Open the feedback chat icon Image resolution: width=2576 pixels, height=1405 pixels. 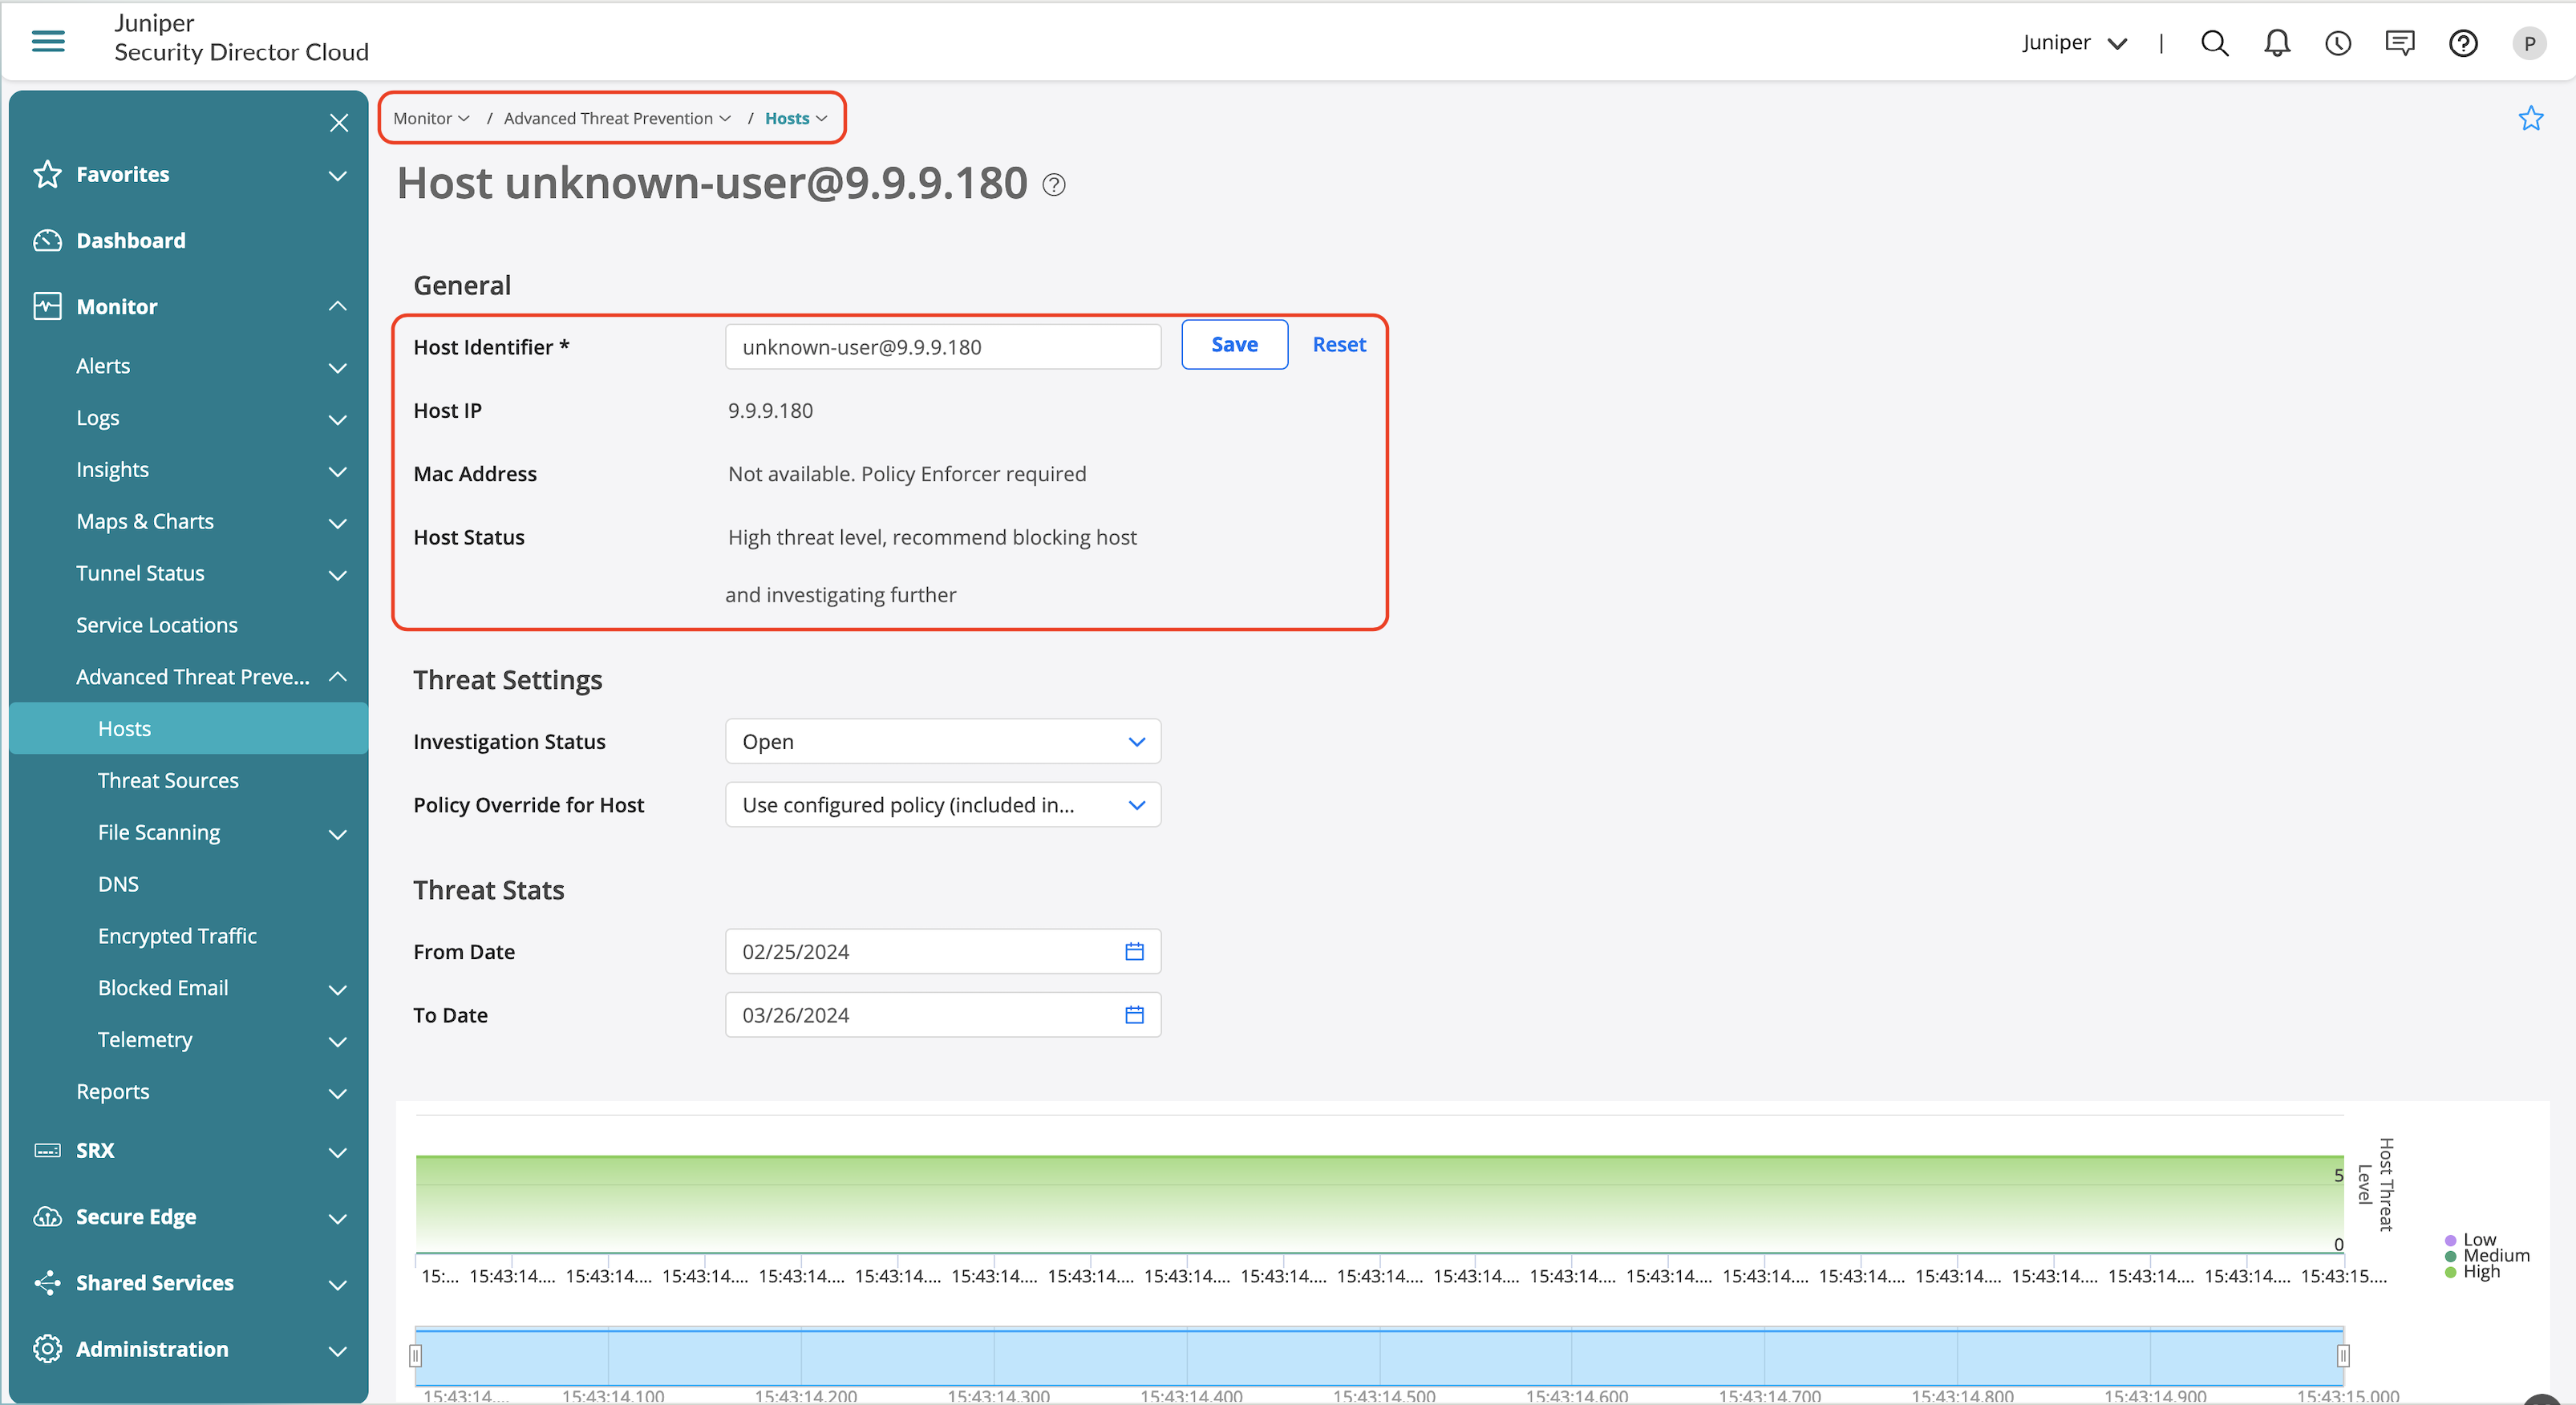click(2400, 43)
